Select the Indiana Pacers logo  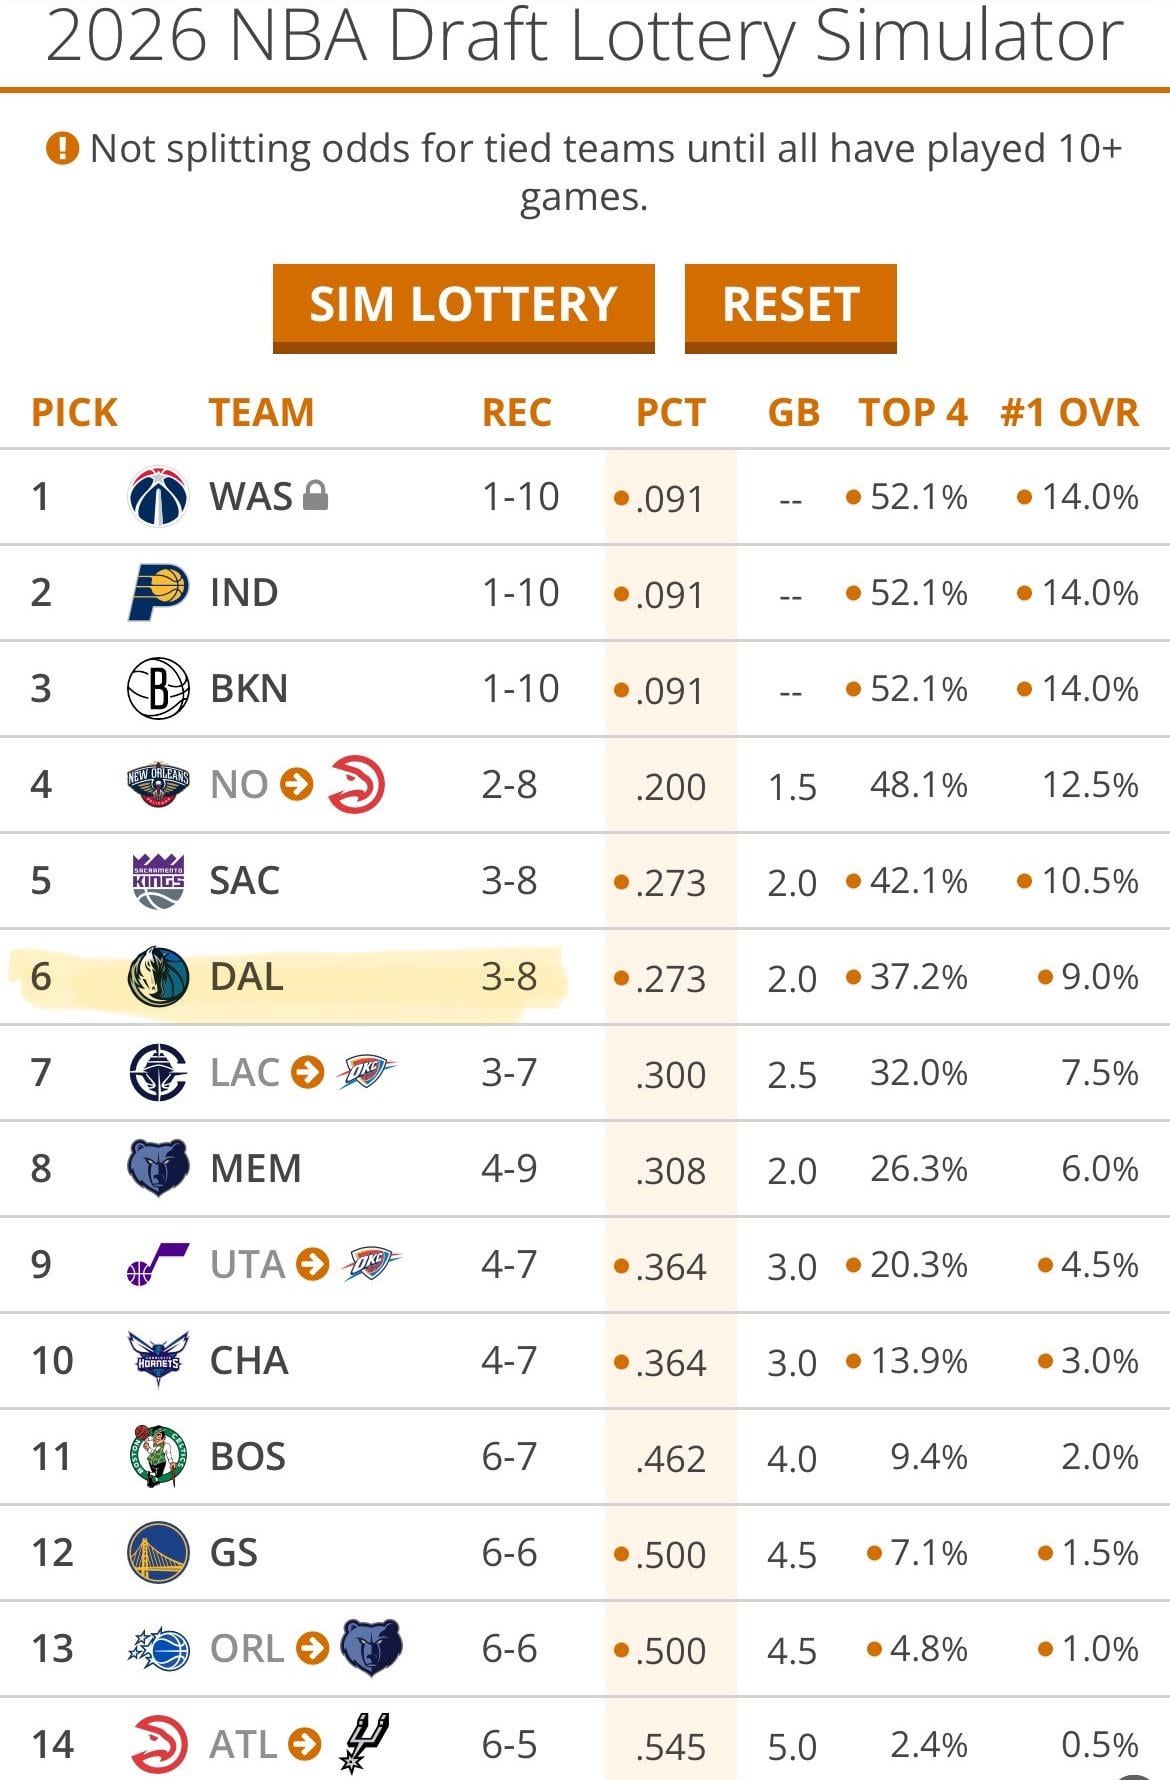click(x=158, y=592)
